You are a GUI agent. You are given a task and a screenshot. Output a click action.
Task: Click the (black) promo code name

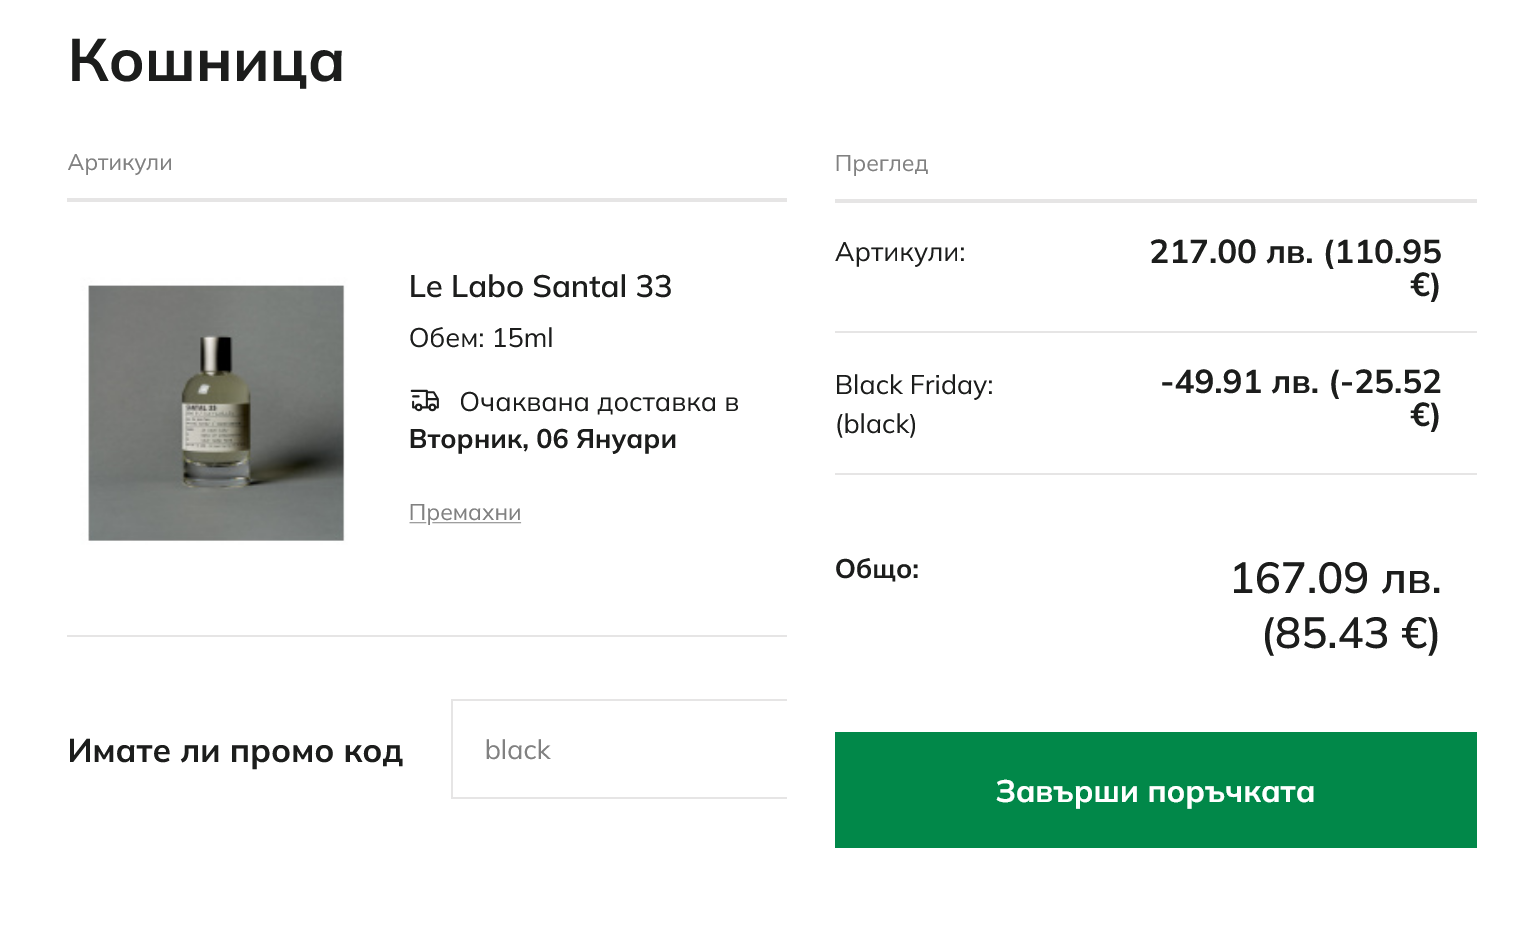(876, 424)
